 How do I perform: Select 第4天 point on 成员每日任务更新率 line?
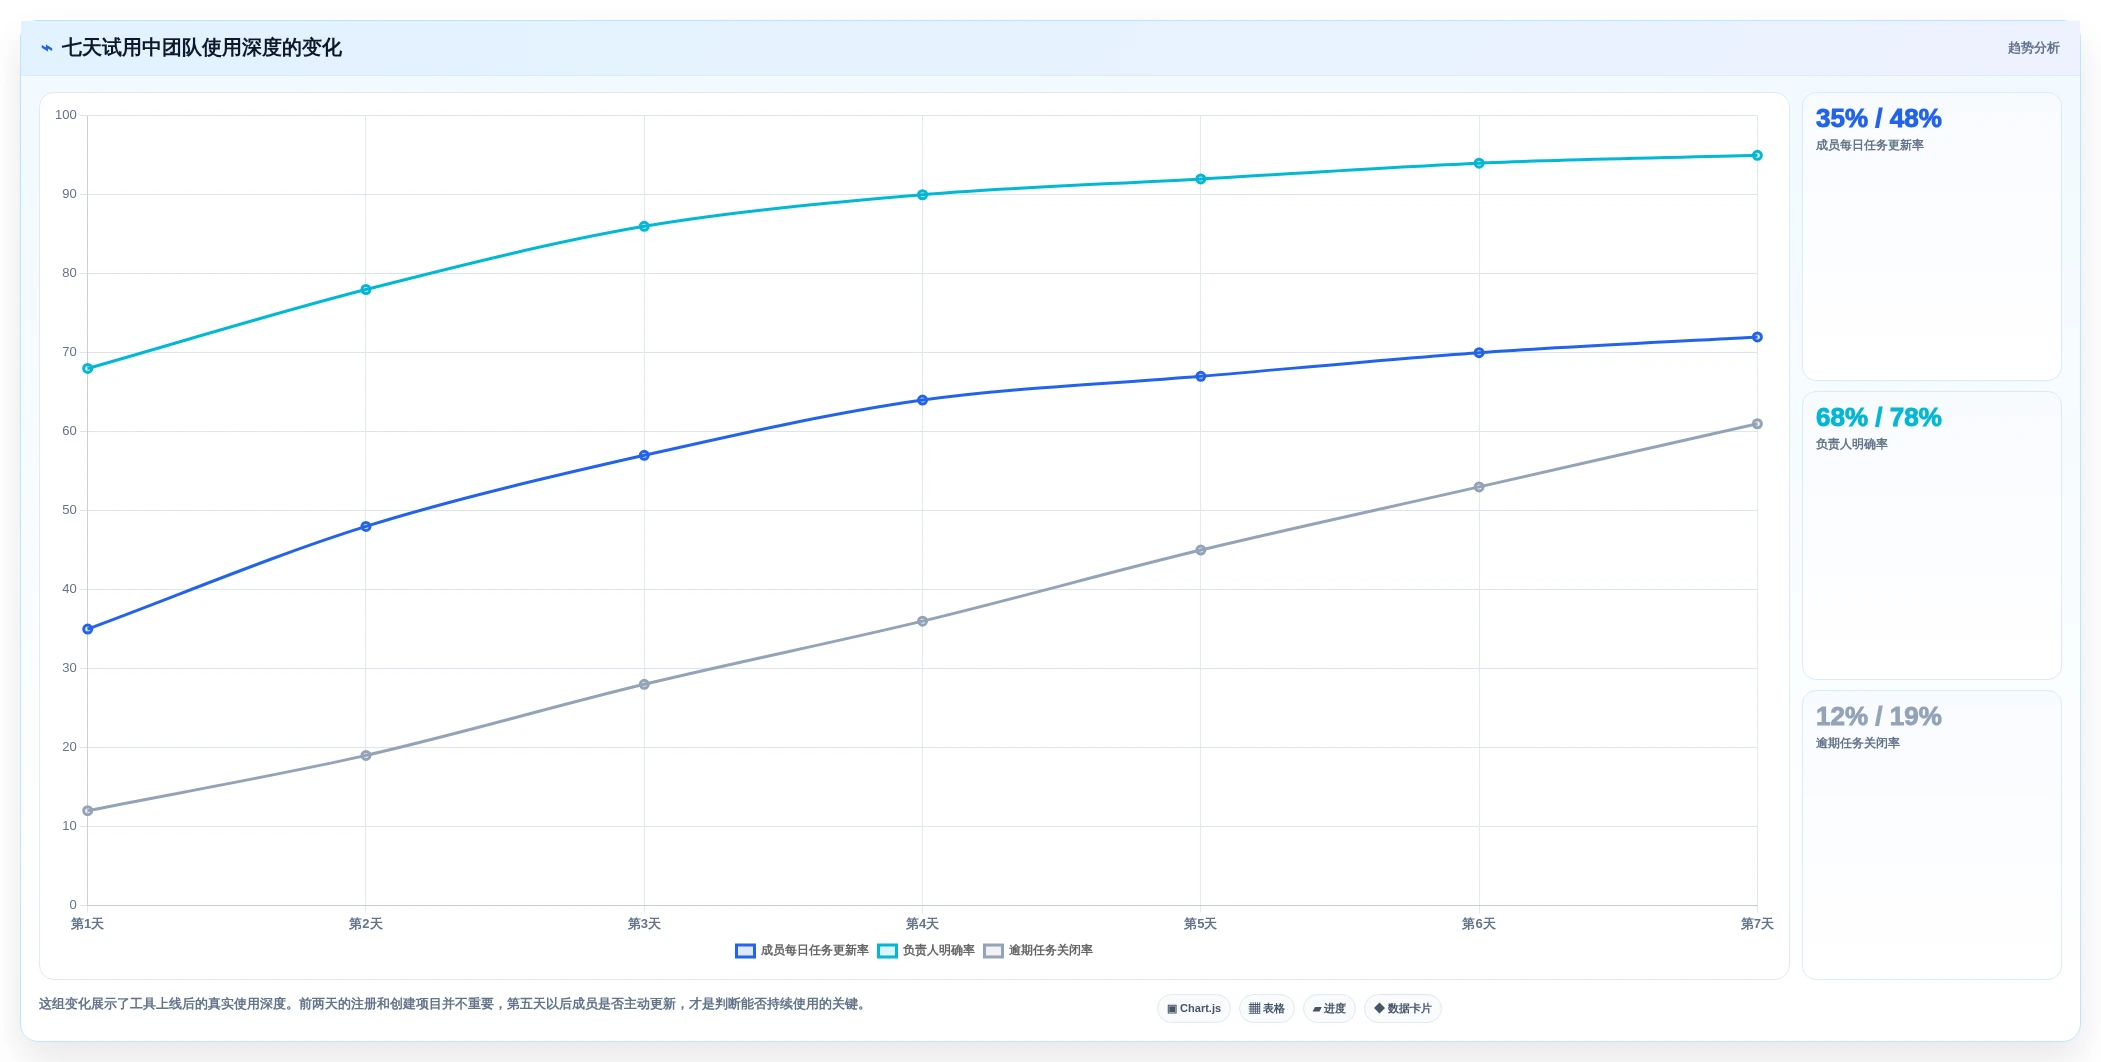tap(922, 400)
